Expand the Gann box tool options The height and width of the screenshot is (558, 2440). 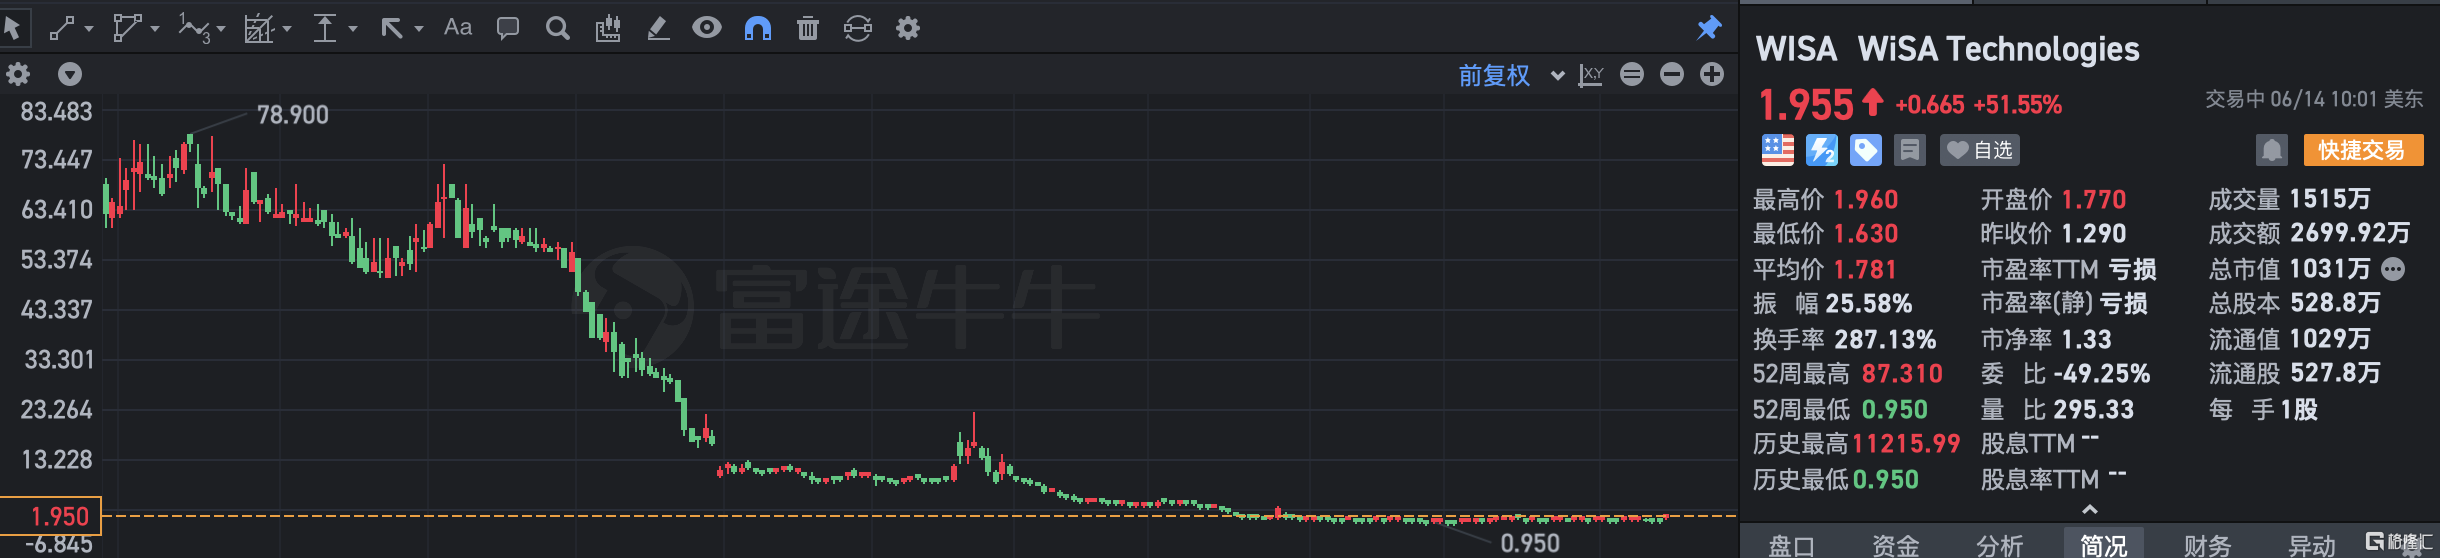(287, 29)
